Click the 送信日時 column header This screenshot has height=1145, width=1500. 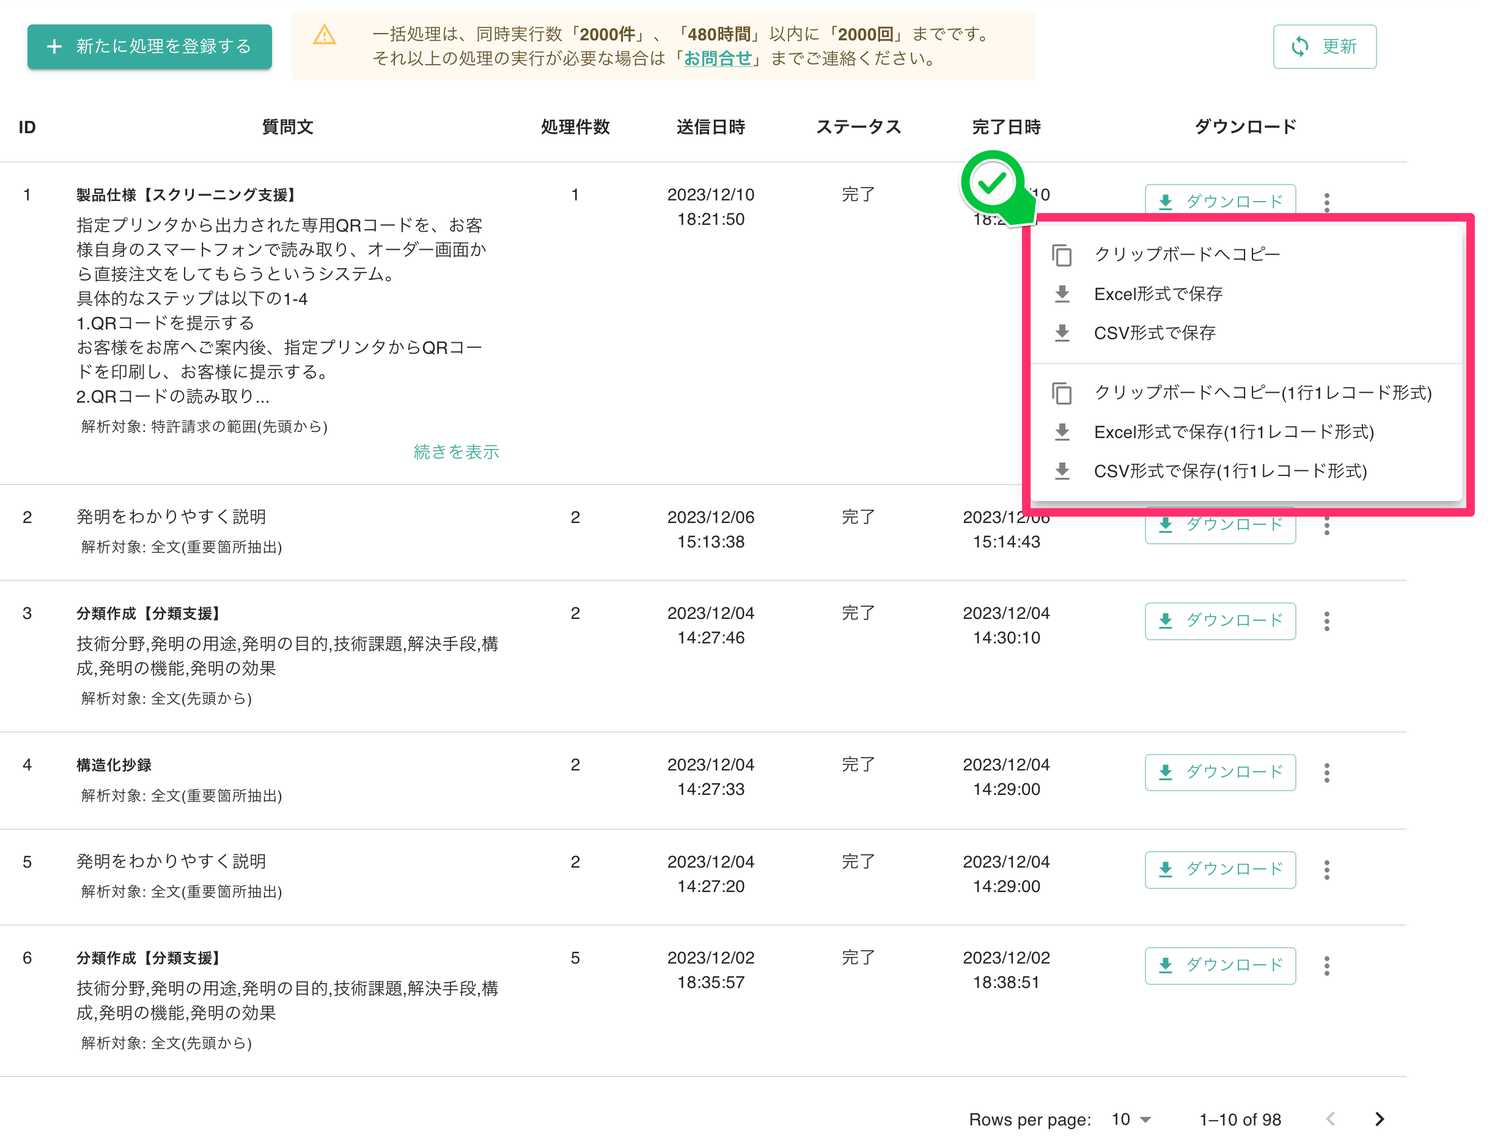(711, 127)
